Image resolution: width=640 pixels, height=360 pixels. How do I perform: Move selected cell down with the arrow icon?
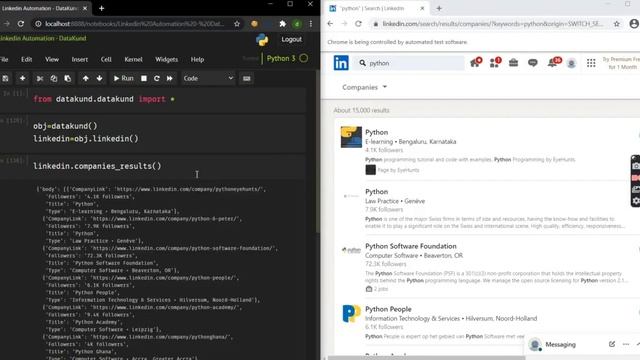pos(99,78)
